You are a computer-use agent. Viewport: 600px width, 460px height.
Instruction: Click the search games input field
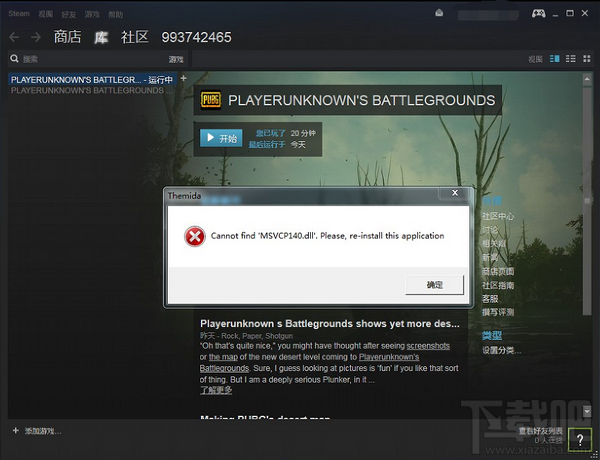pos(92,59)
